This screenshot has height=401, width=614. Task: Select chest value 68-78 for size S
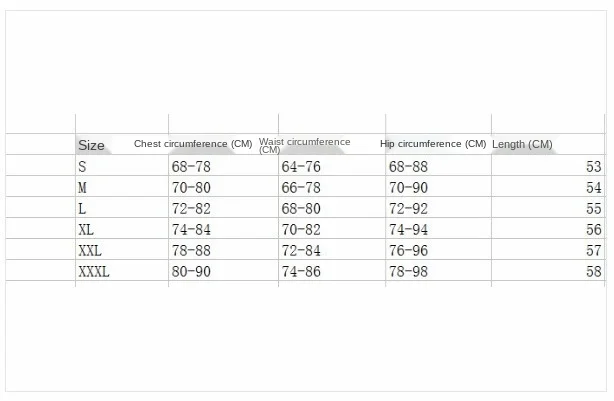(x=190, y=167)
